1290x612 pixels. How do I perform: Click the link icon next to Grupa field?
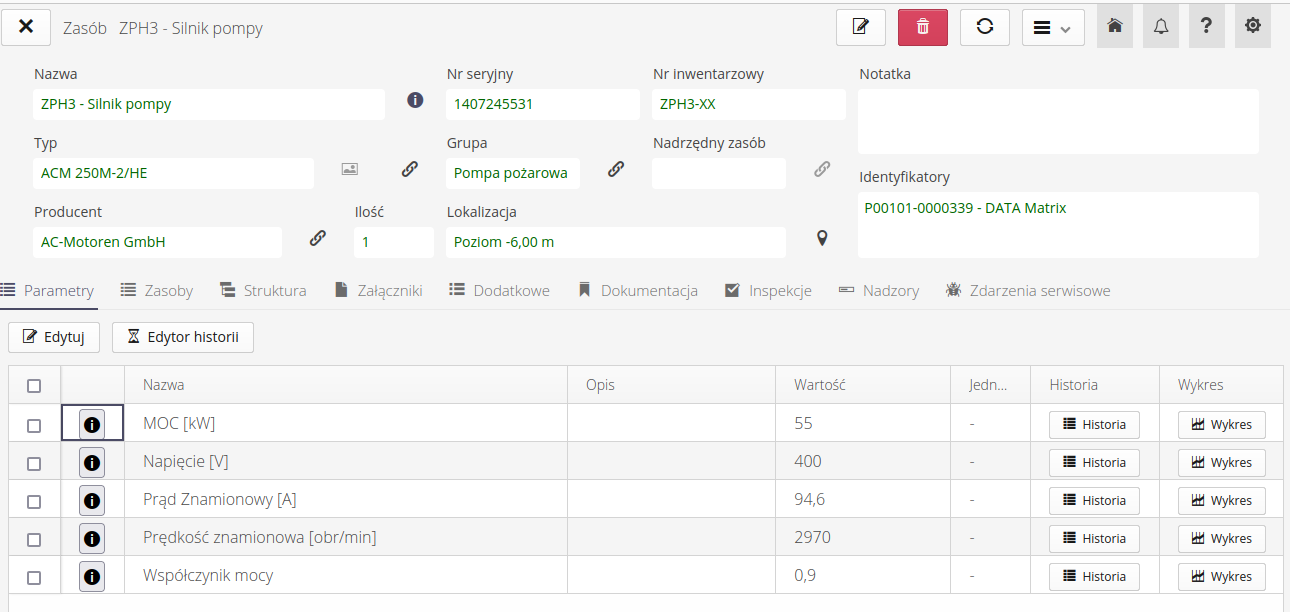616,169
